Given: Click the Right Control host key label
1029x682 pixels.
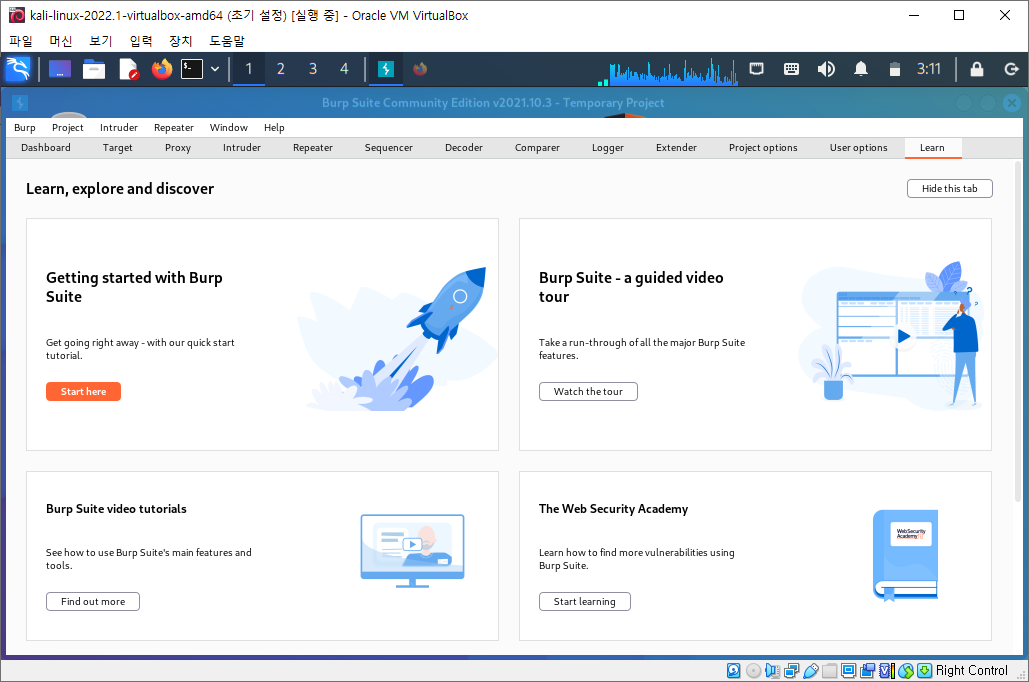Looking at the screenshot, I should (971, 670).
